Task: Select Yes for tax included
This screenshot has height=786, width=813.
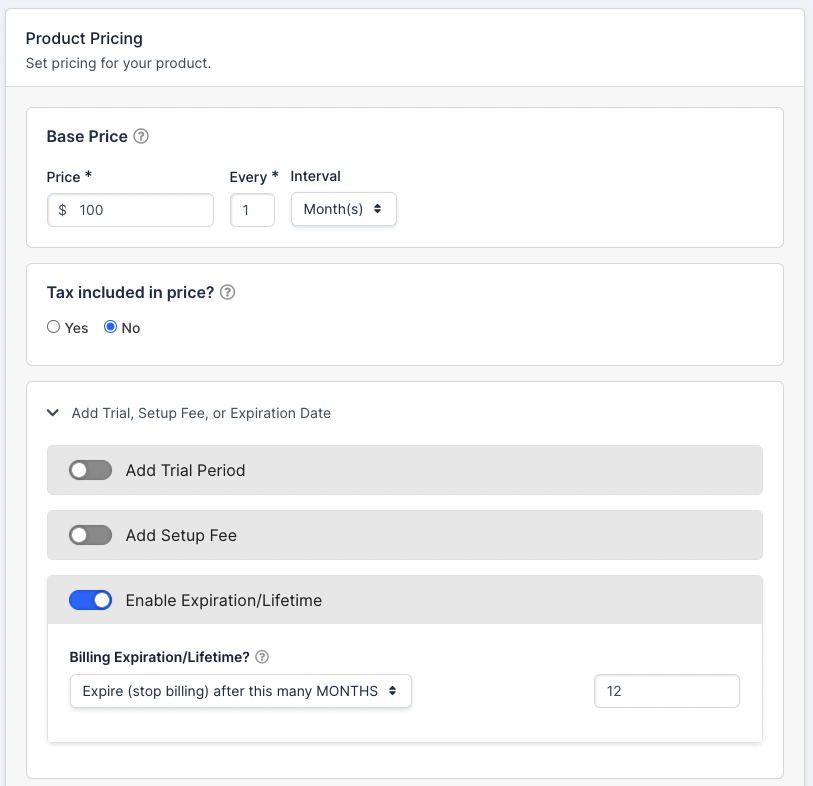Action: pos(54,327)
